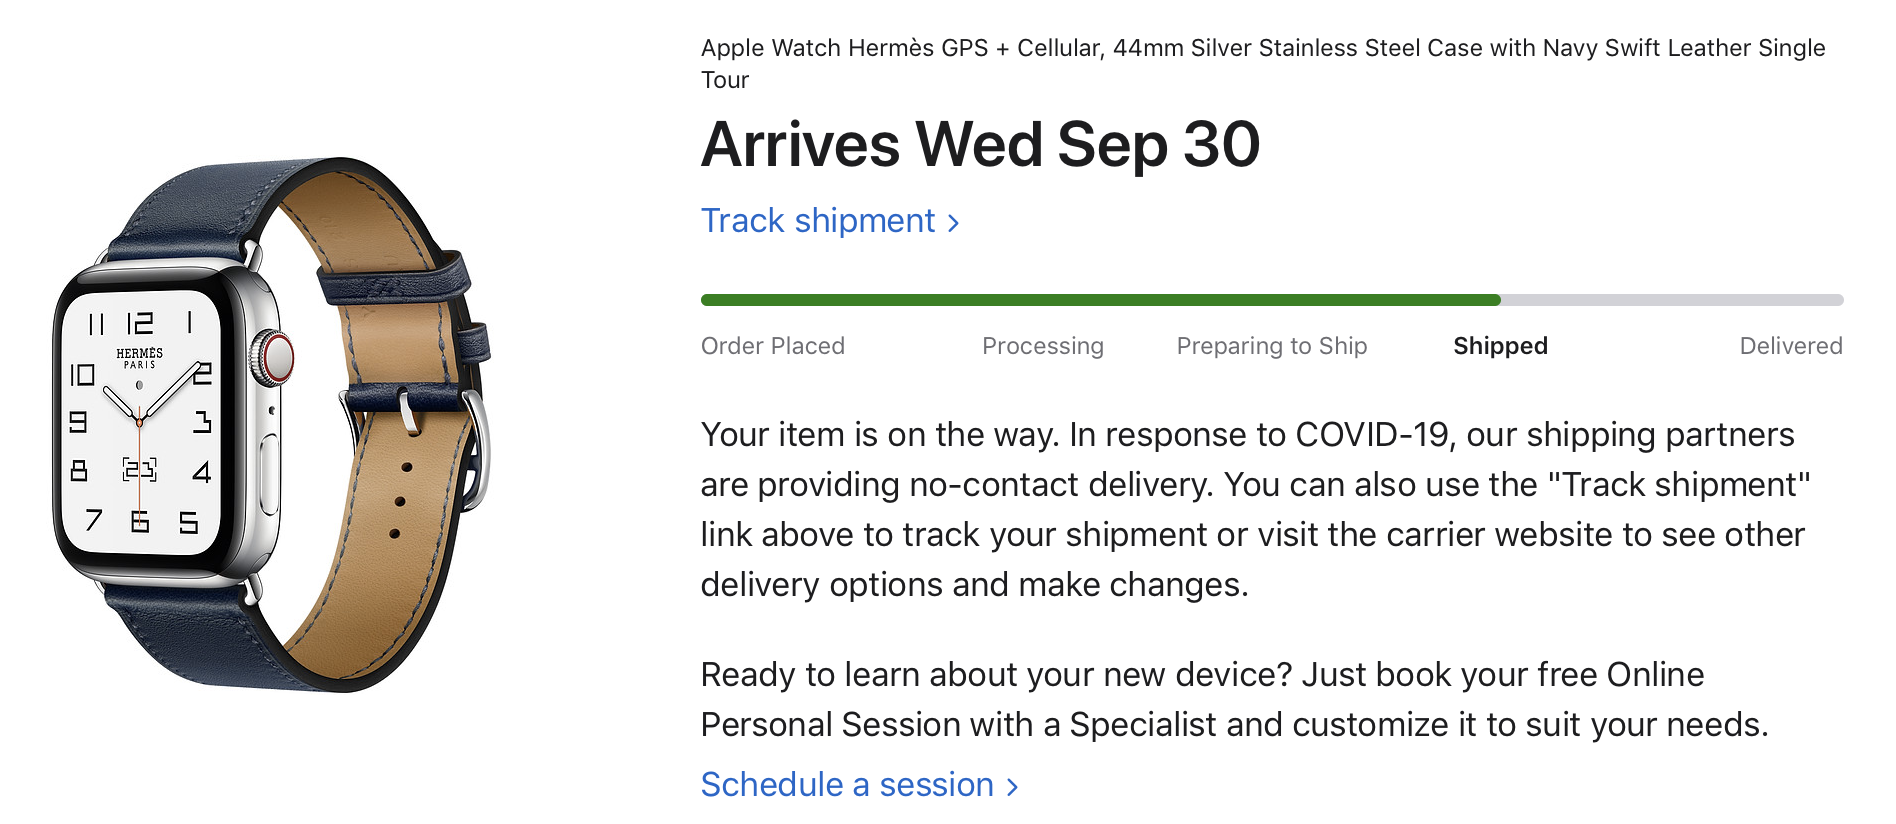The width and height of the screenshot is (1896, 824).
Task: Click the chevron beside Track shipment
Action: [x=954, y=223]
